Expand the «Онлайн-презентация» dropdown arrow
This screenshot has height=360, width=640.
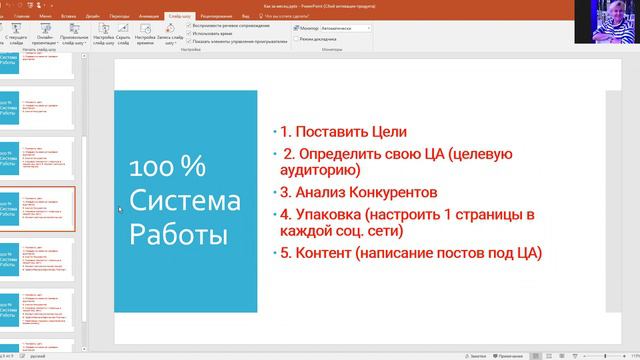pos(58,43)
